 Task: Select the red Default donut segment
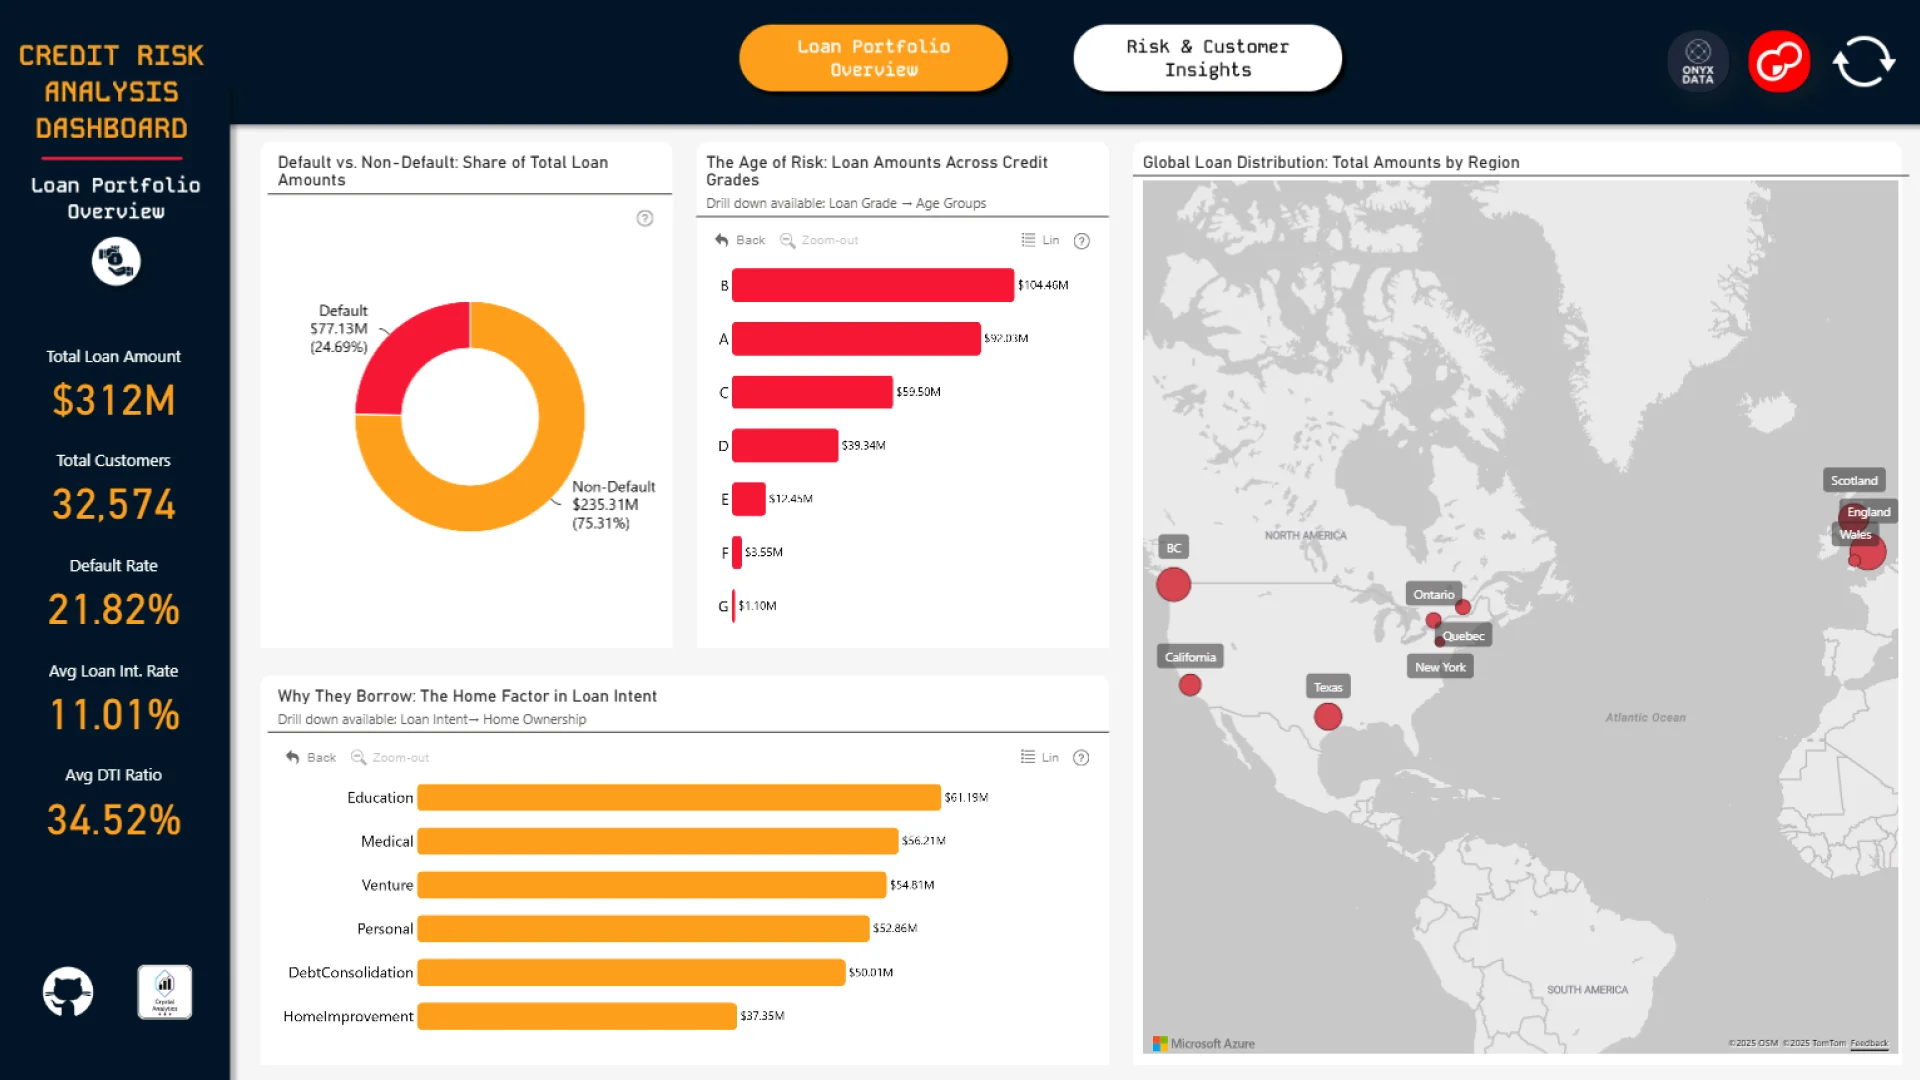click(x=405, y=350)
